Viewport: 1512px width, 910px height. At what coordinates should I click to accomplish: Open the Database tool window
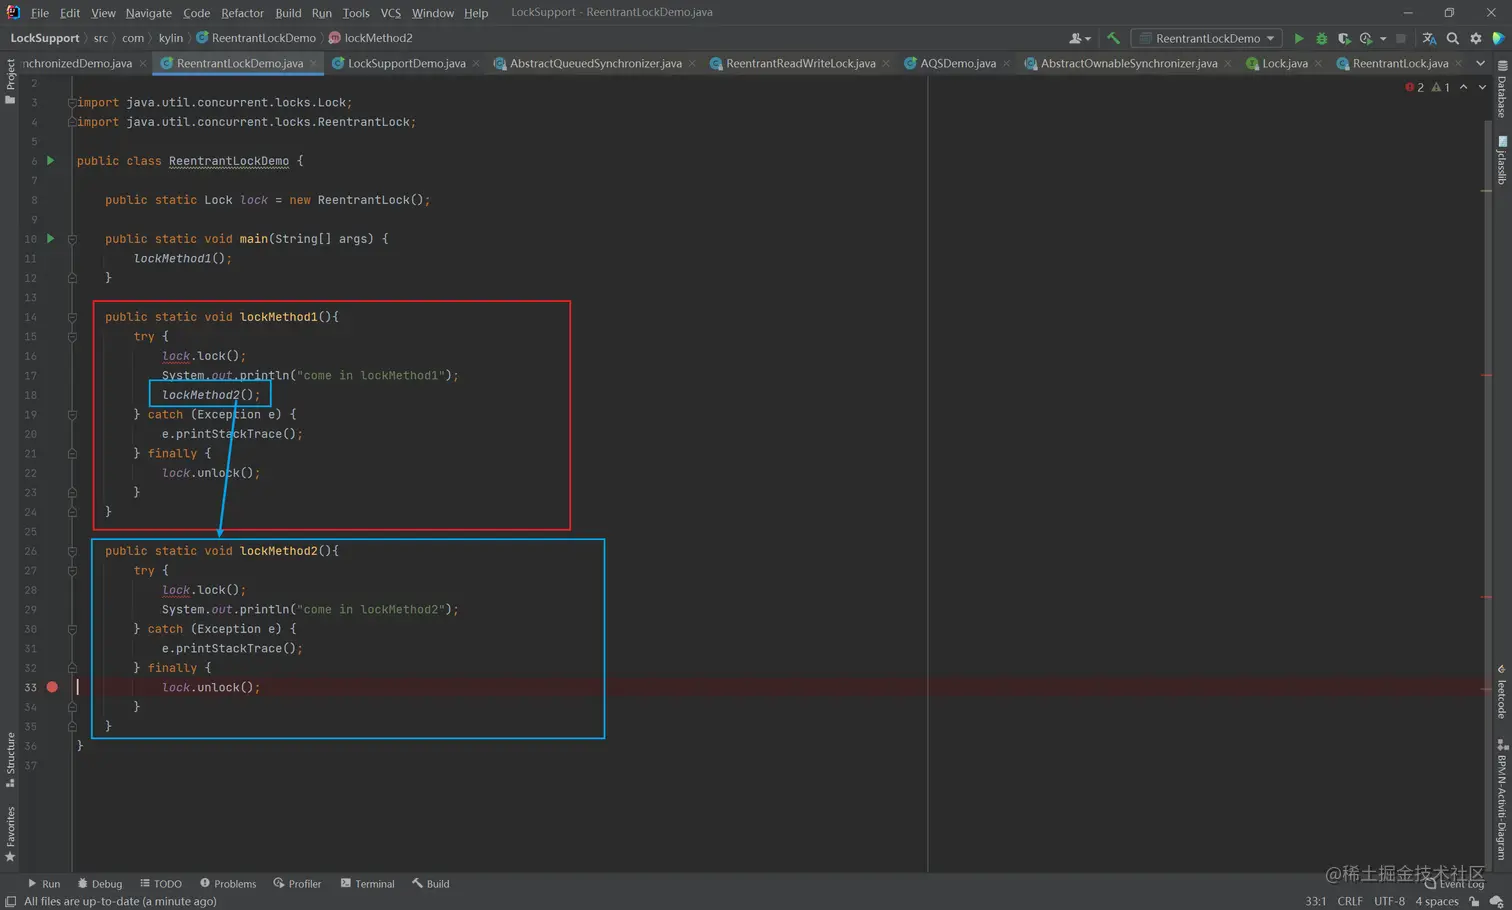(1502, 90)
